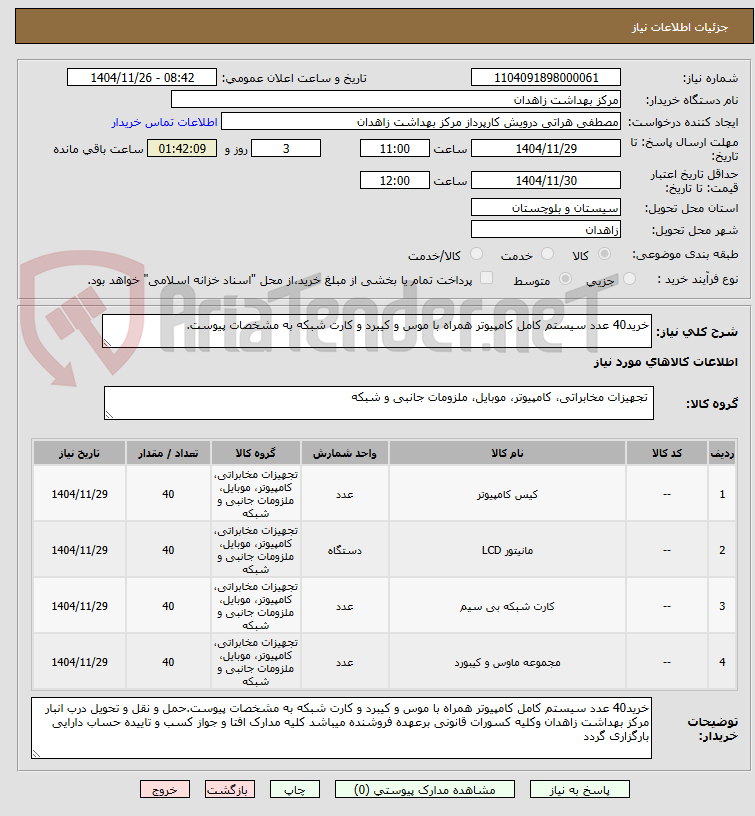Click the نام کالا column header
Screen dimensions: 755x816
(507, 453)
